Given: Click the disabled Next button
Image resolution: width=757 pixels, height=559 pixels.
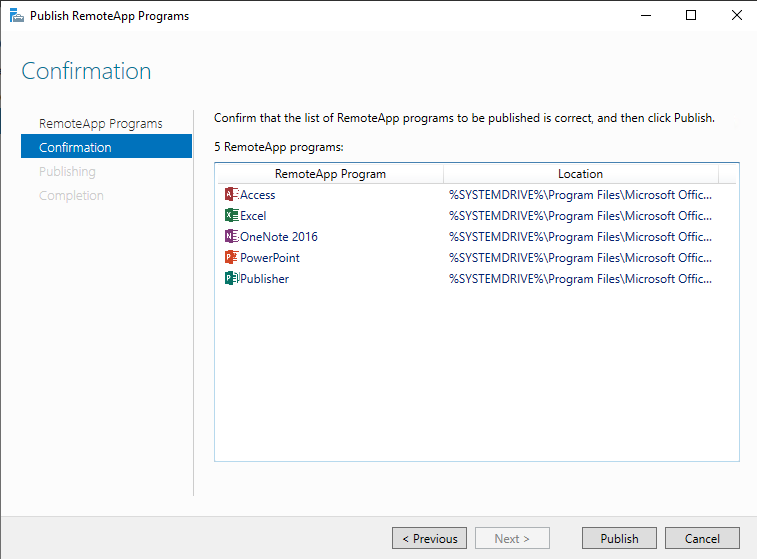Looking at the screenshot, I should 512,538.
